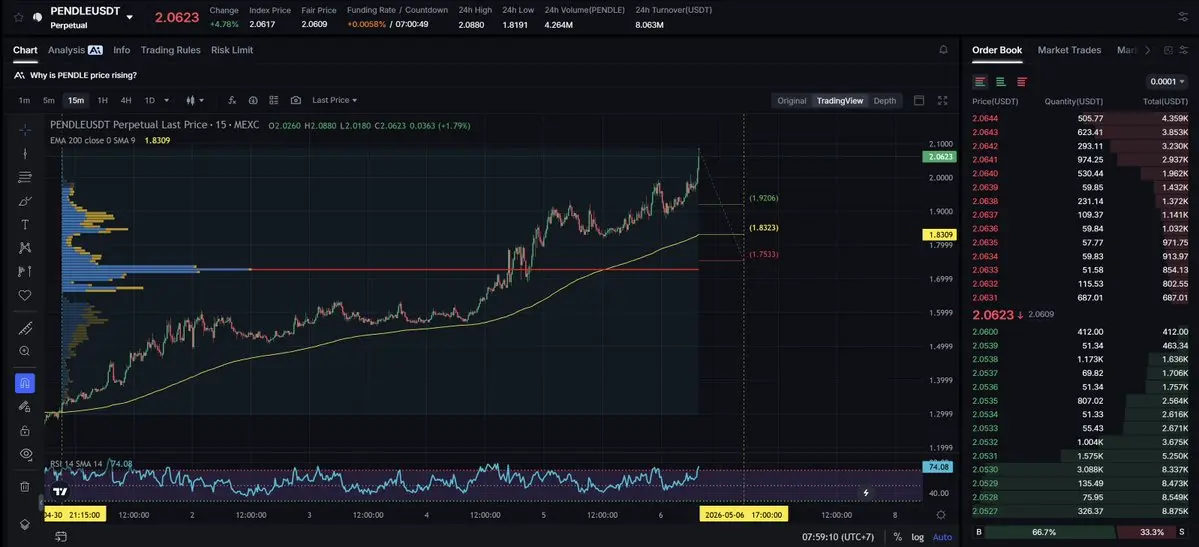This screenshot has height=547, width=1199.
Task: Show only asks red order book view
Action: point(1022,82)
